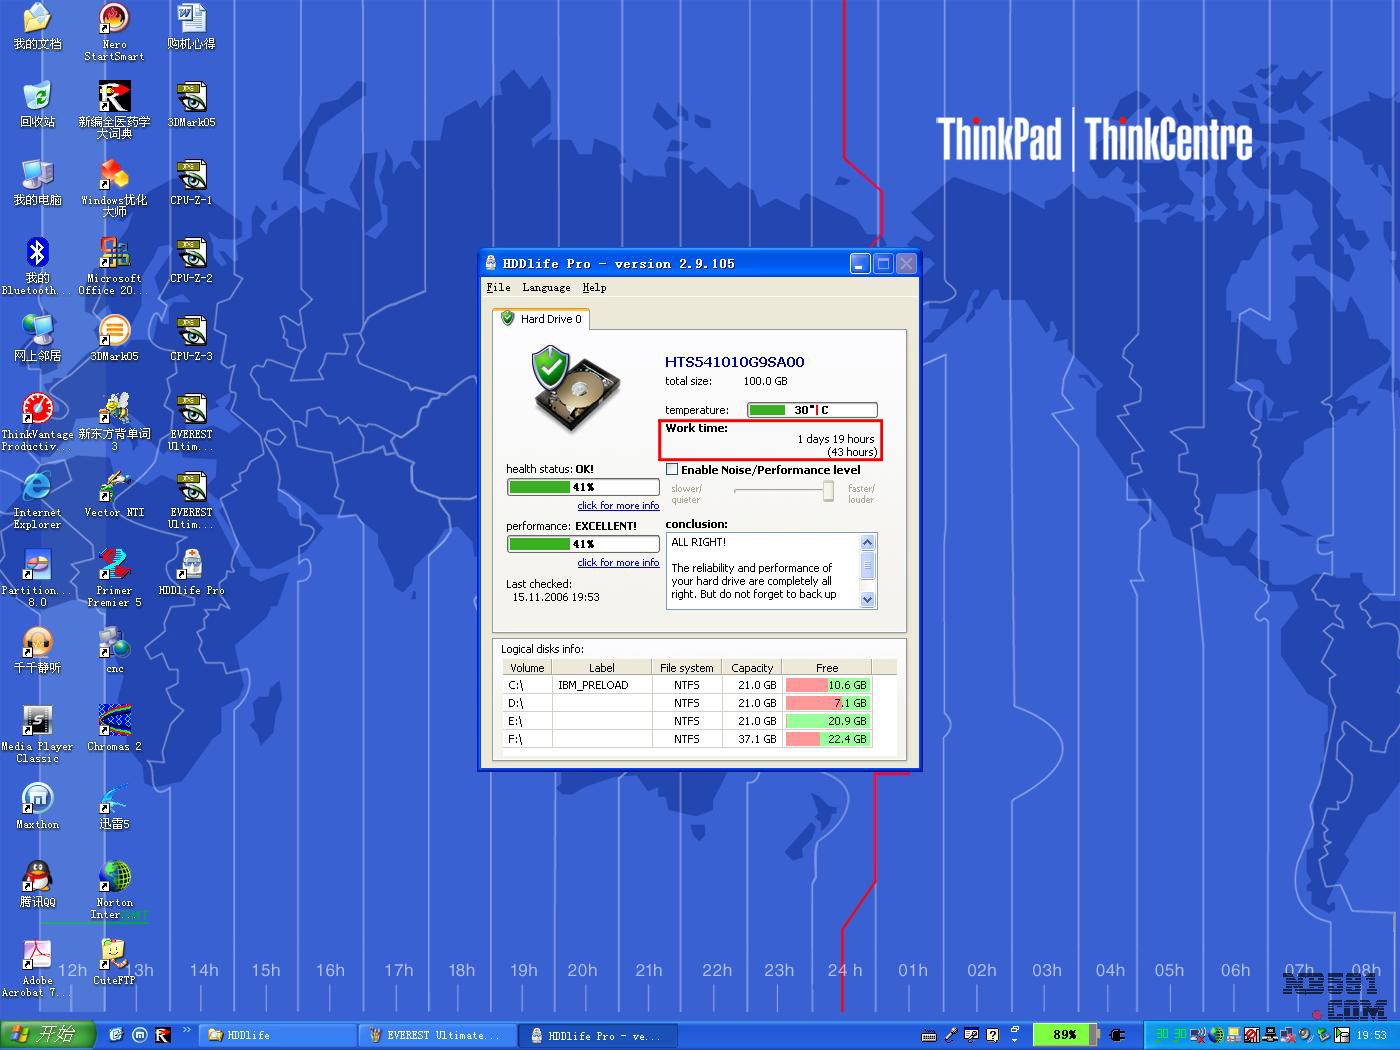Select the Hard Drive 0 tab
The width and height of the screenshot is (1400, 1050).
[541, 319]
